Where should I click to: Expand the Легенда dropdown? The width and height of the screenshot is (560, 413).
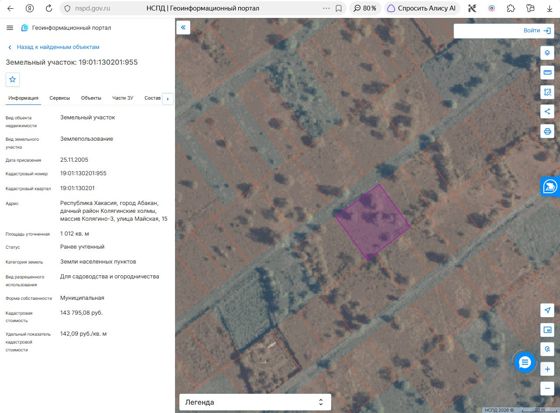255,402
